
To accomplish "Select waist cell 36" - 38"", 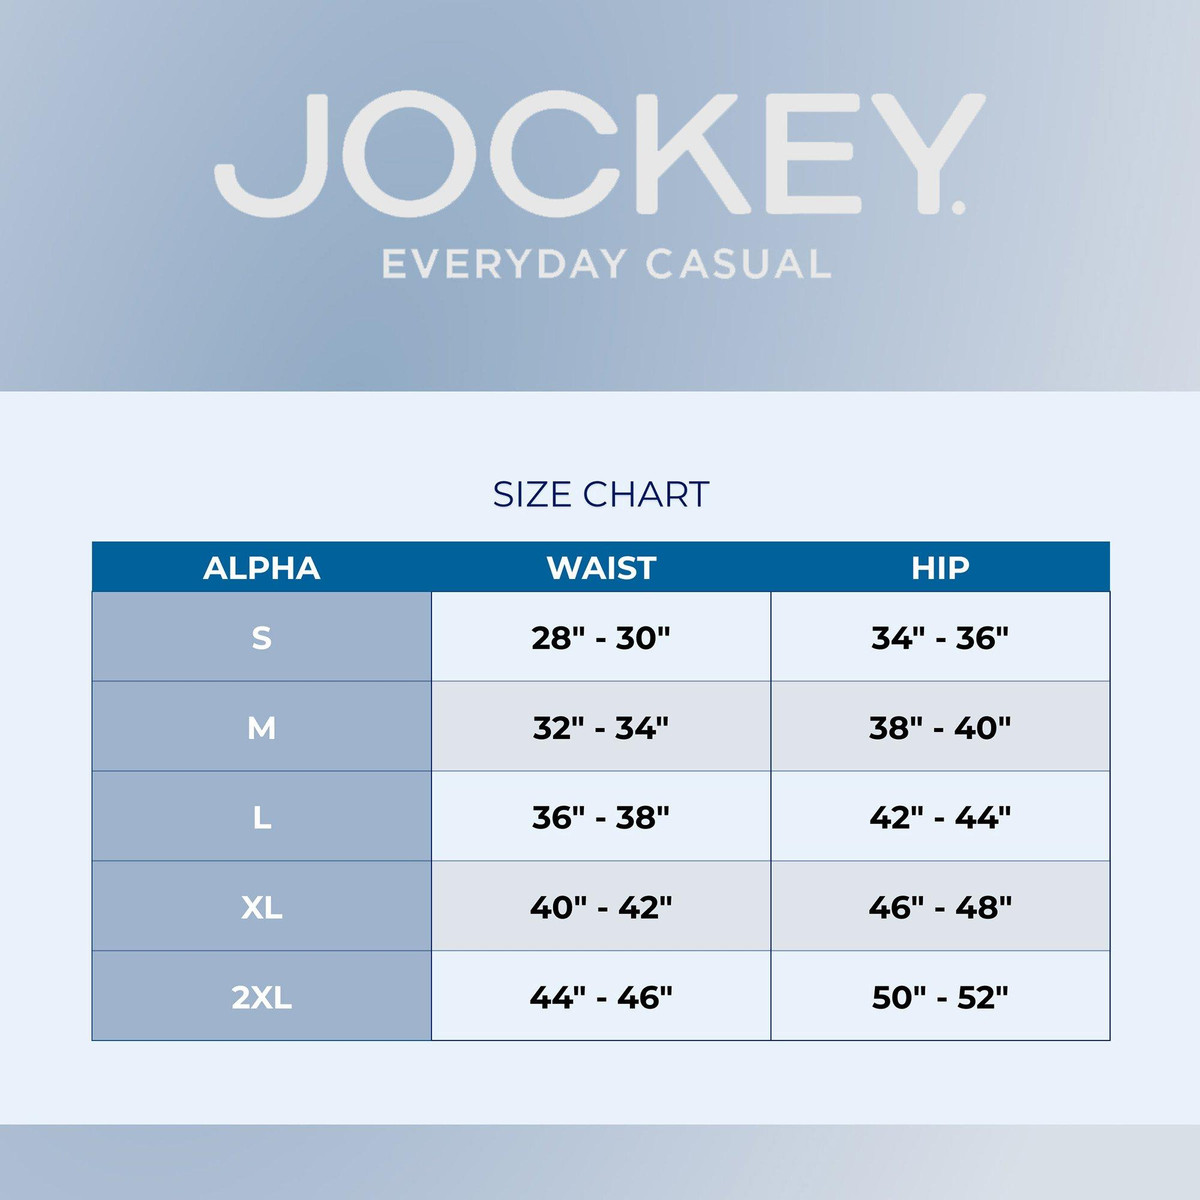I will pos(601,817).
